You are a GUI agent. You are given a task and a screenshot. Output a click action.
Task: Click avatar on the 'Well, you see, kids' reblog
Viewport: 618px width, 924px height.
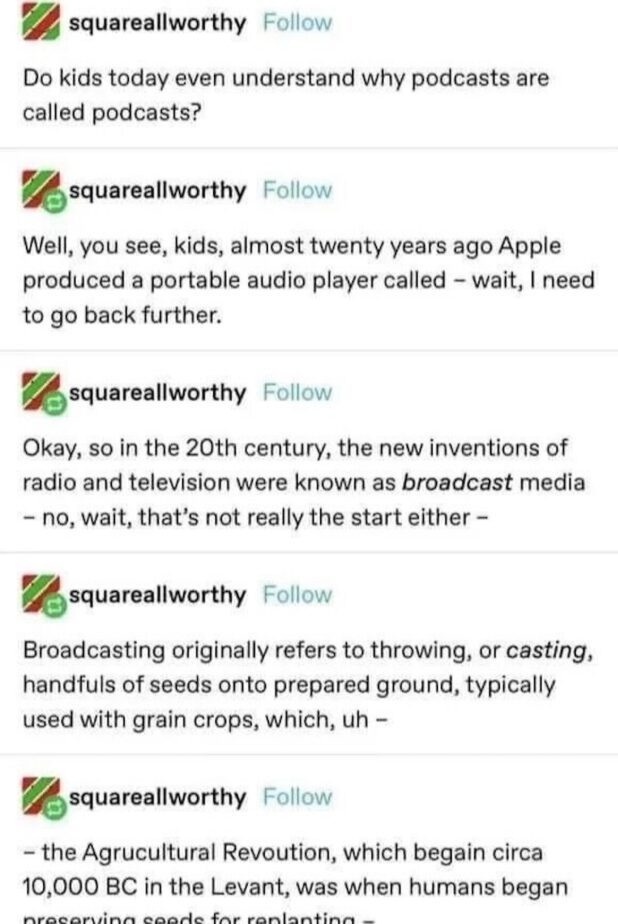pos(43,191)
